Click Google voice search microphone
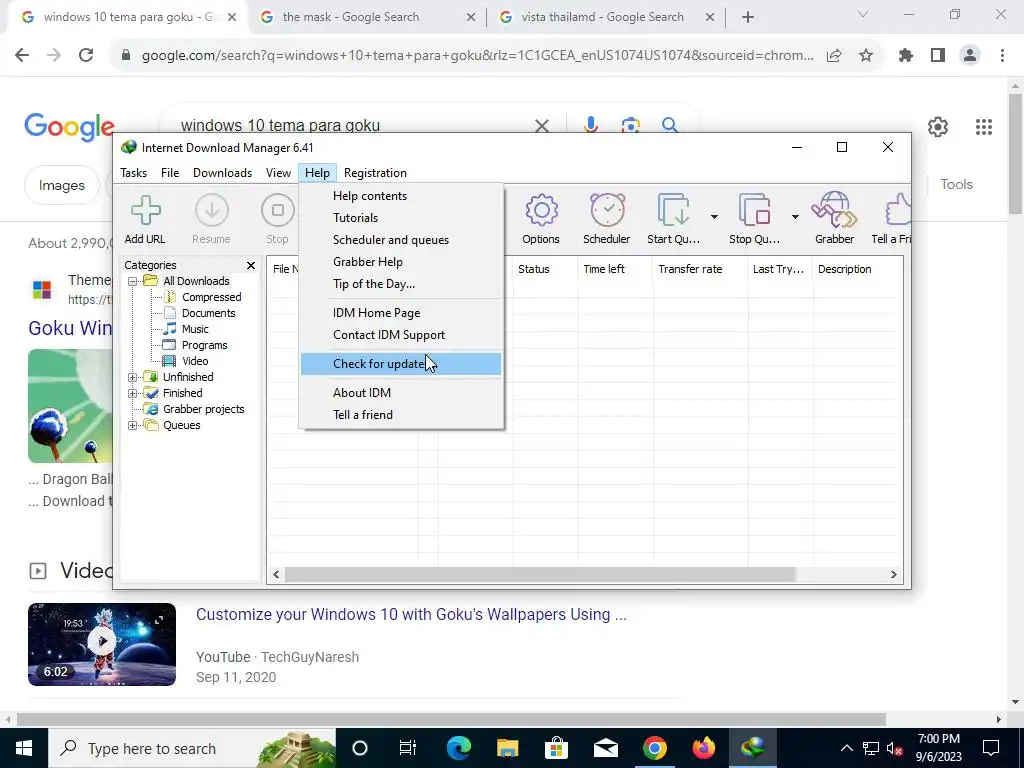Image resolution: width=1024 pixels, height=768 pixels. point(590,125)
